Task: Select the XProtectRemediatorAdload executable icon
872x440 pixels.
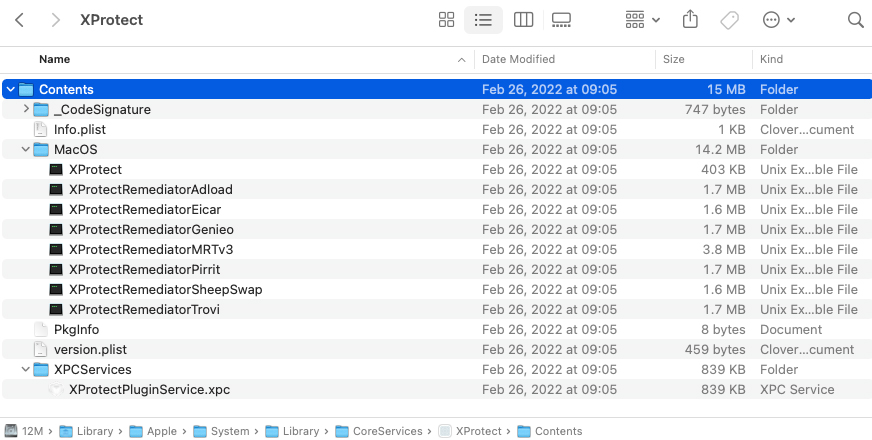Action: click(56, 190)
